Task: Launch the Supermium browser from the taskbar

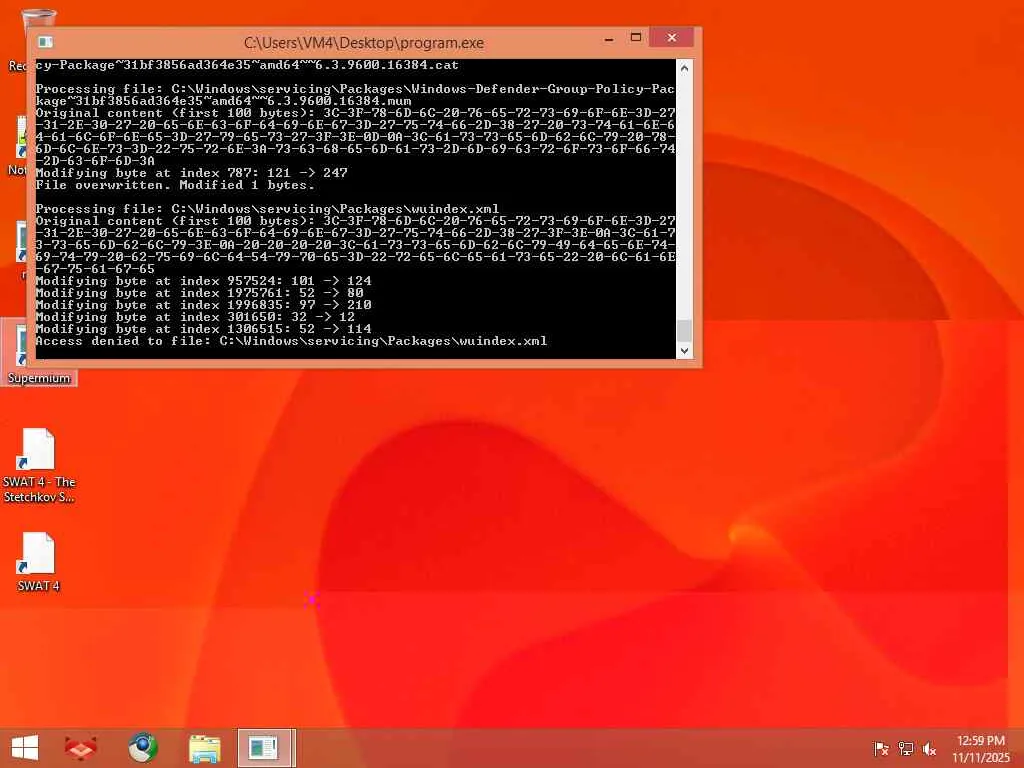Action: click(x=142, y=748)
